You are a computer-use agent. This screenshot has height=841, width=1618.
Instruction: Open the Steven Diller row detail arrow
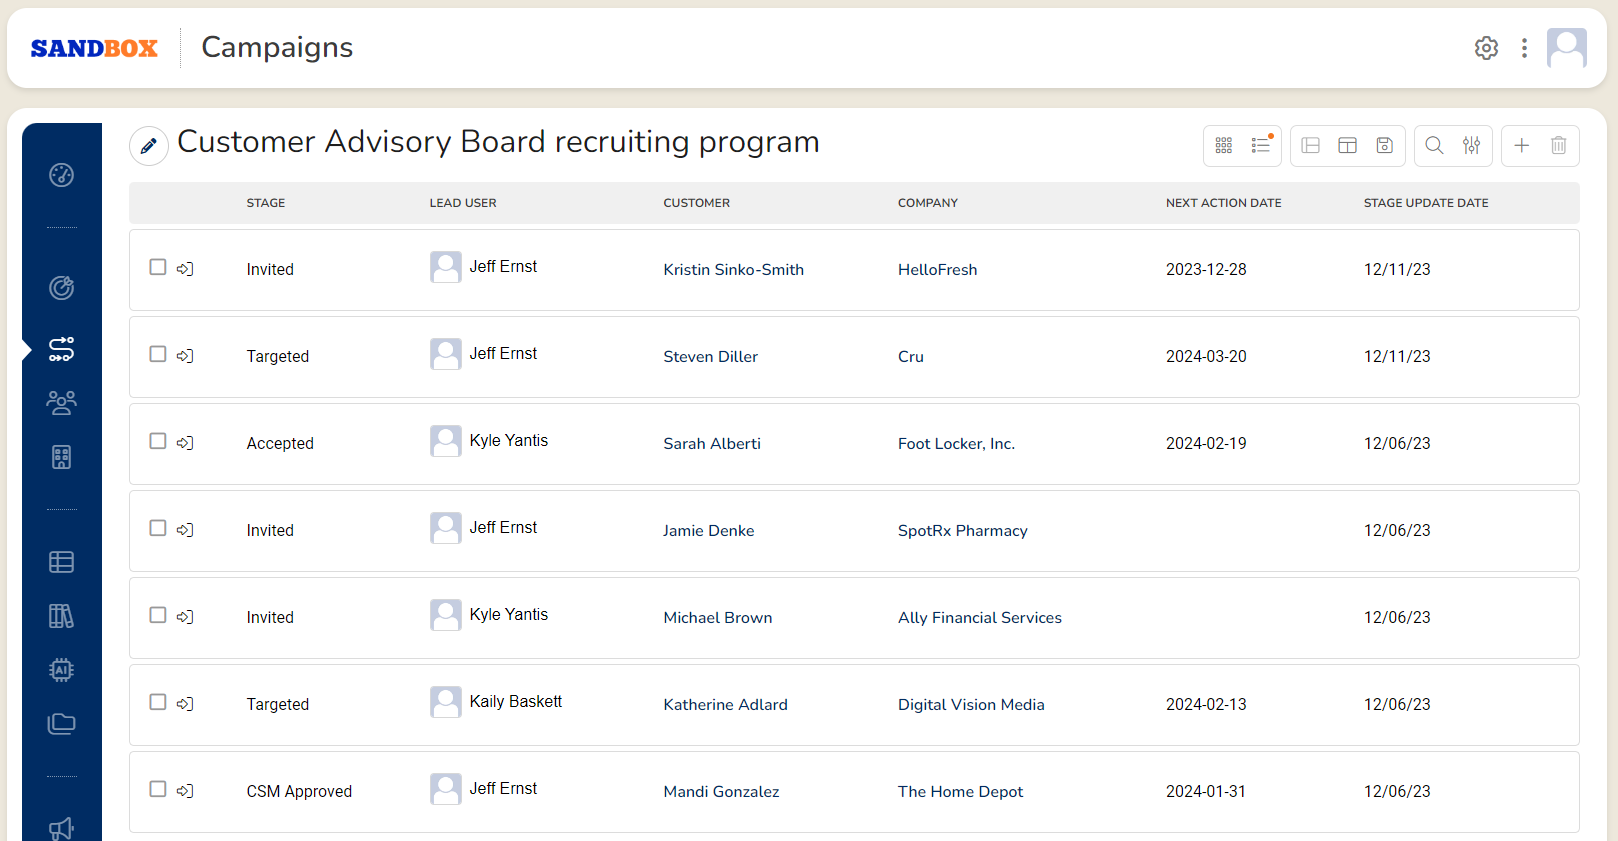185,356
